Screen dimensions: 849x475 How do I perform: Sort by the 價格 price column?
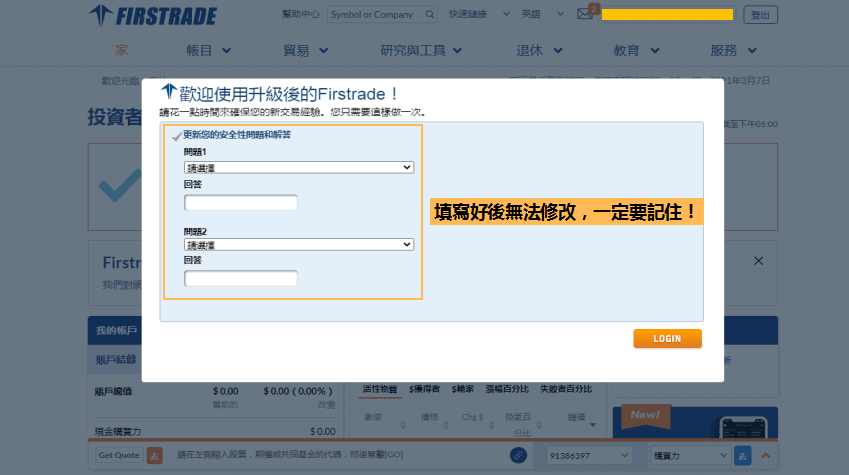[x=429, y=417]
